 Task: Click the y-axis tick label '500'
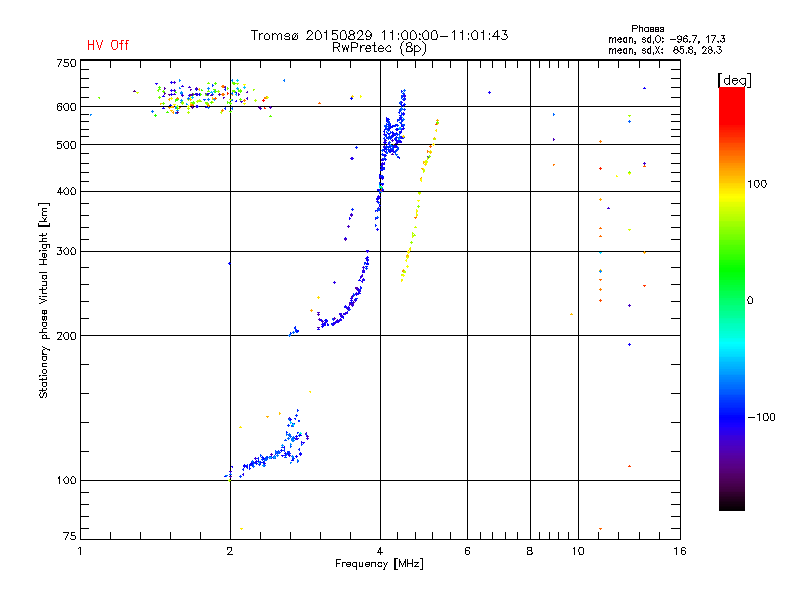point(66,145)
